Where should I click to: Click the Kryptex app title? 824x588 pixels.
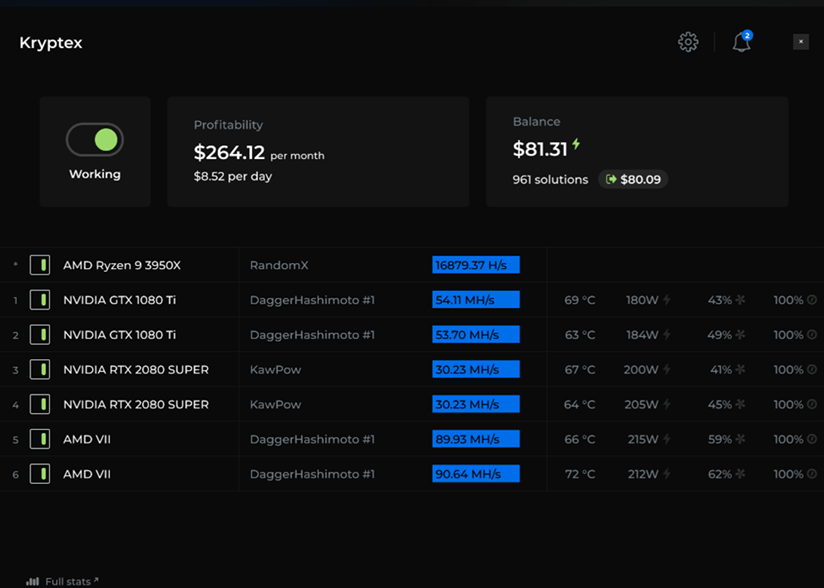point(51,43)
